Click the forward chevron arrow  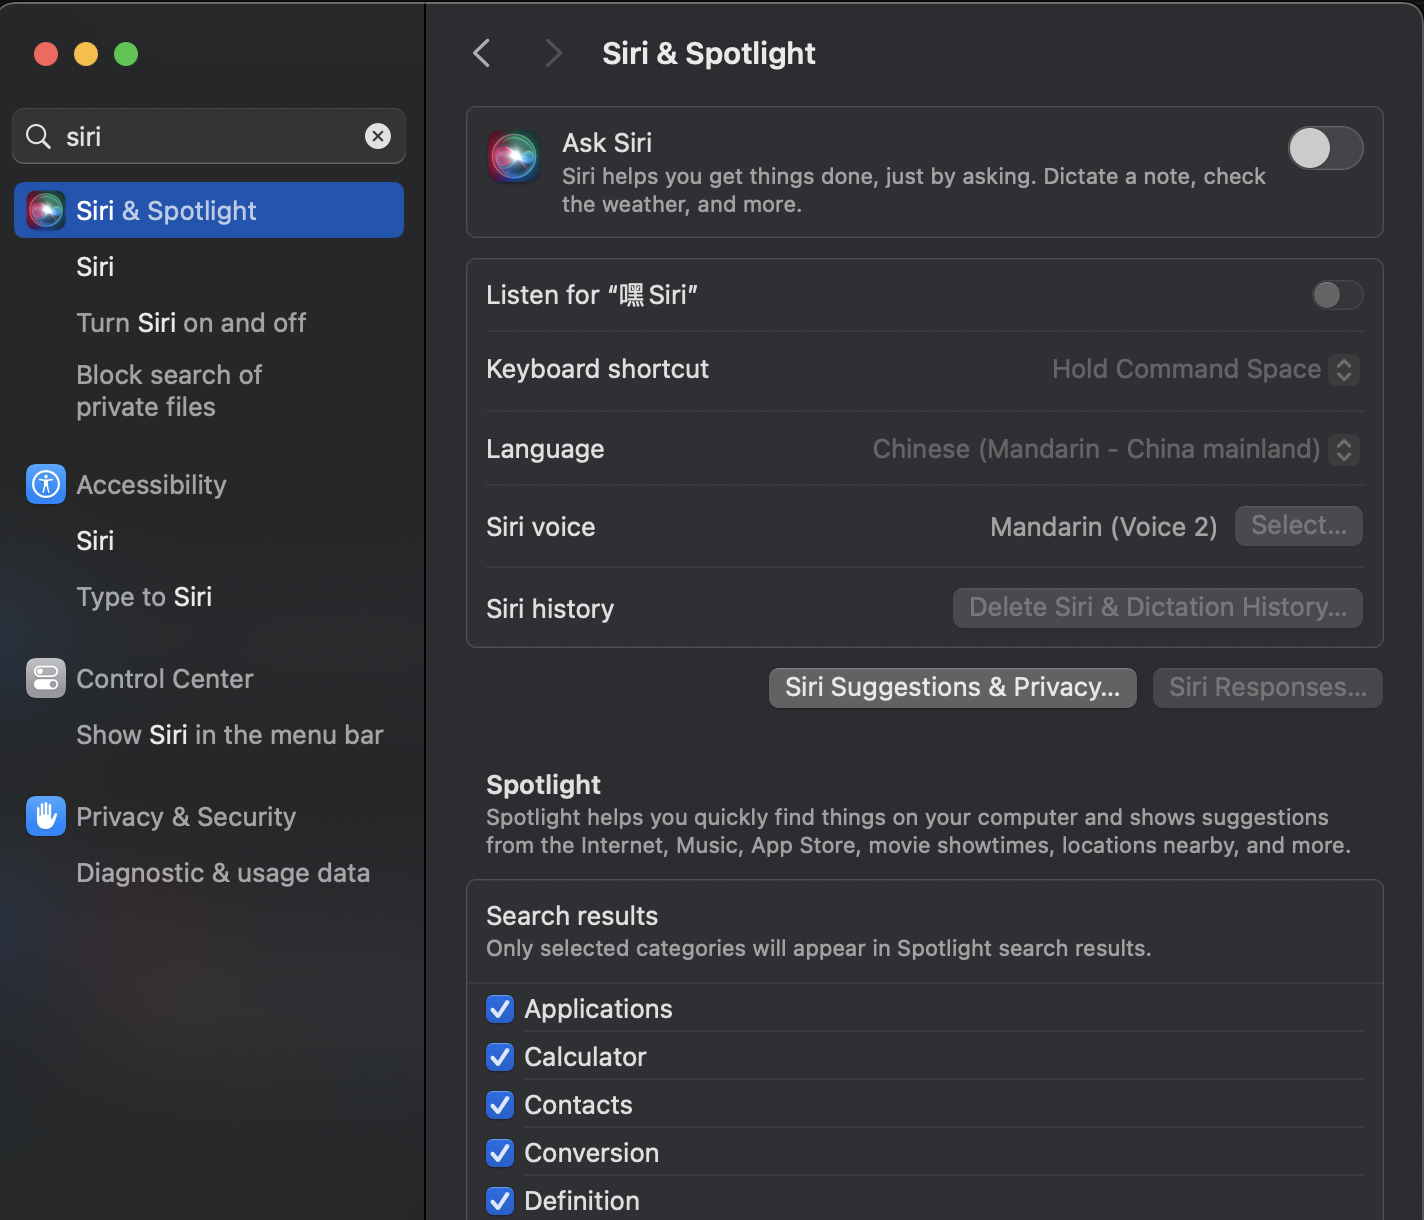click(553, 53)
